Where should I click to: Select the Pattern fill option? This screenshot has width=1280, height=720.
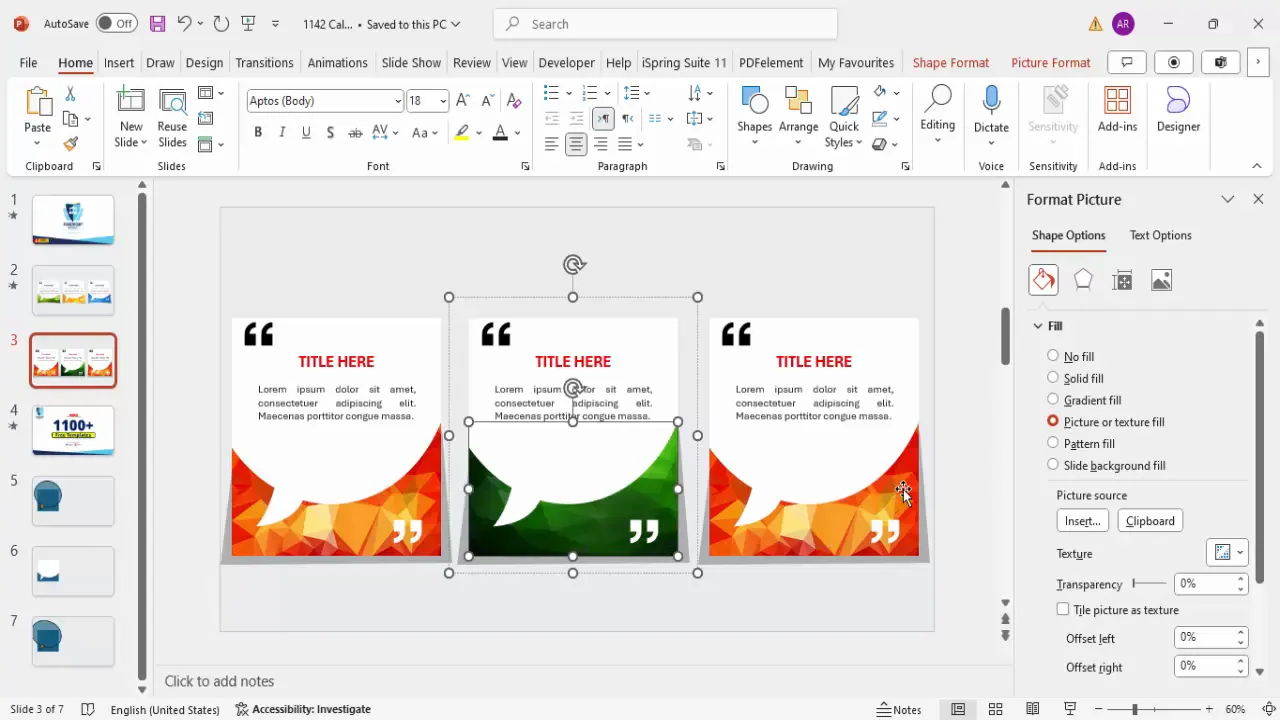1053,443
